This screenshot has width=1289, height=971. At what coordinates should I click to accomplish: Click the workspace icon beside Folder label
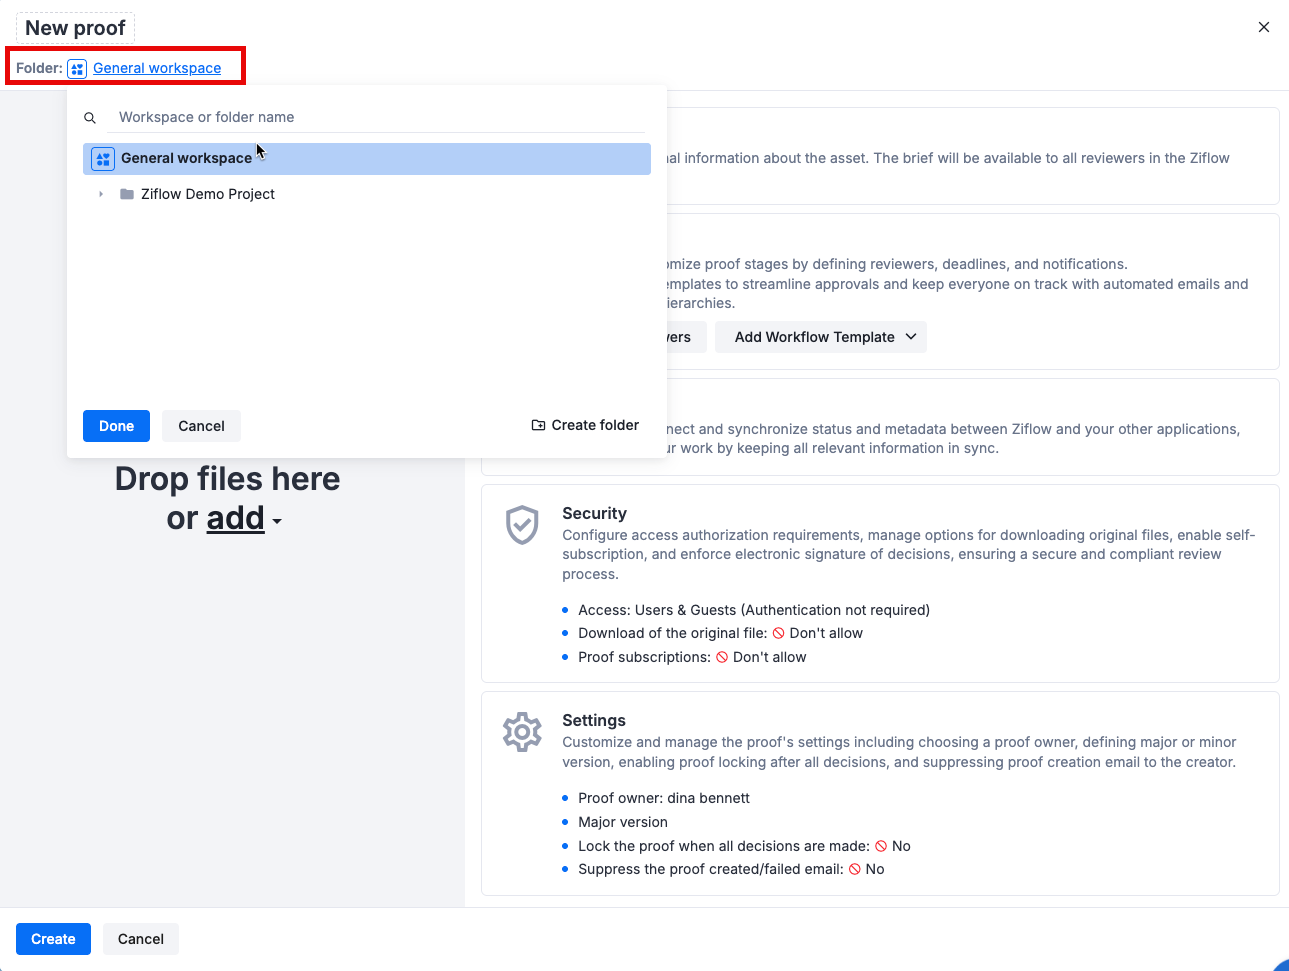pyautogui.click(x=77, y=69)
